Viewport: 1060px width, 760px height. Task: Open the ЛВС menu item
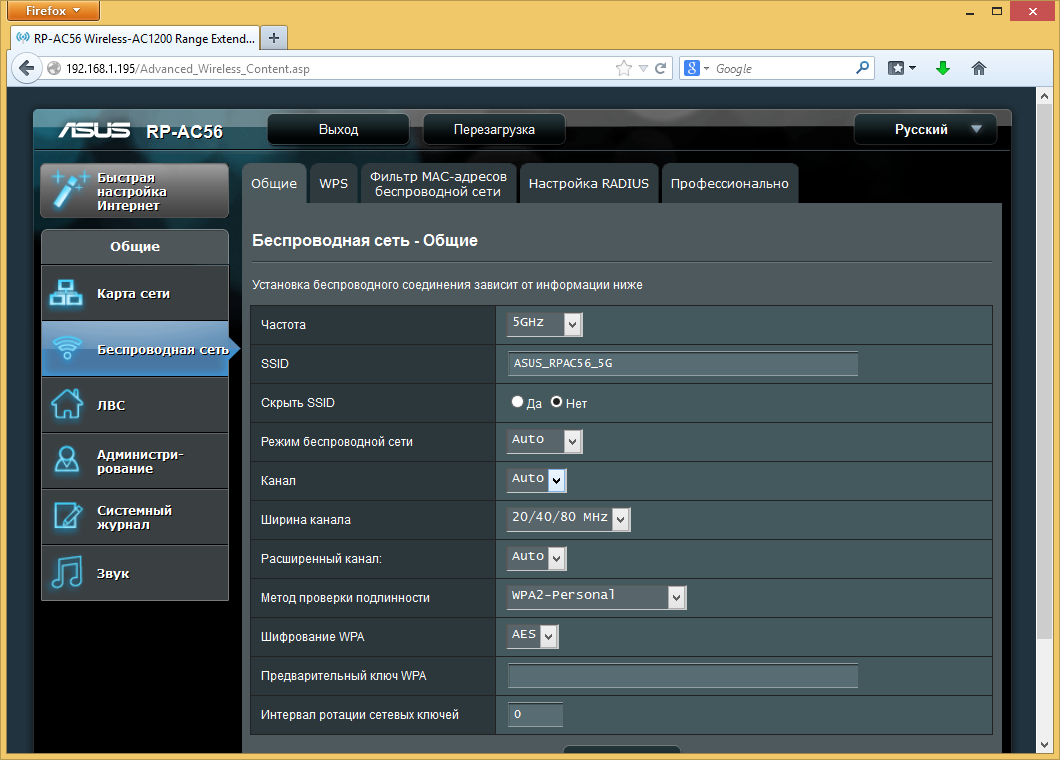pyautogui.click(x=135, y=405)
